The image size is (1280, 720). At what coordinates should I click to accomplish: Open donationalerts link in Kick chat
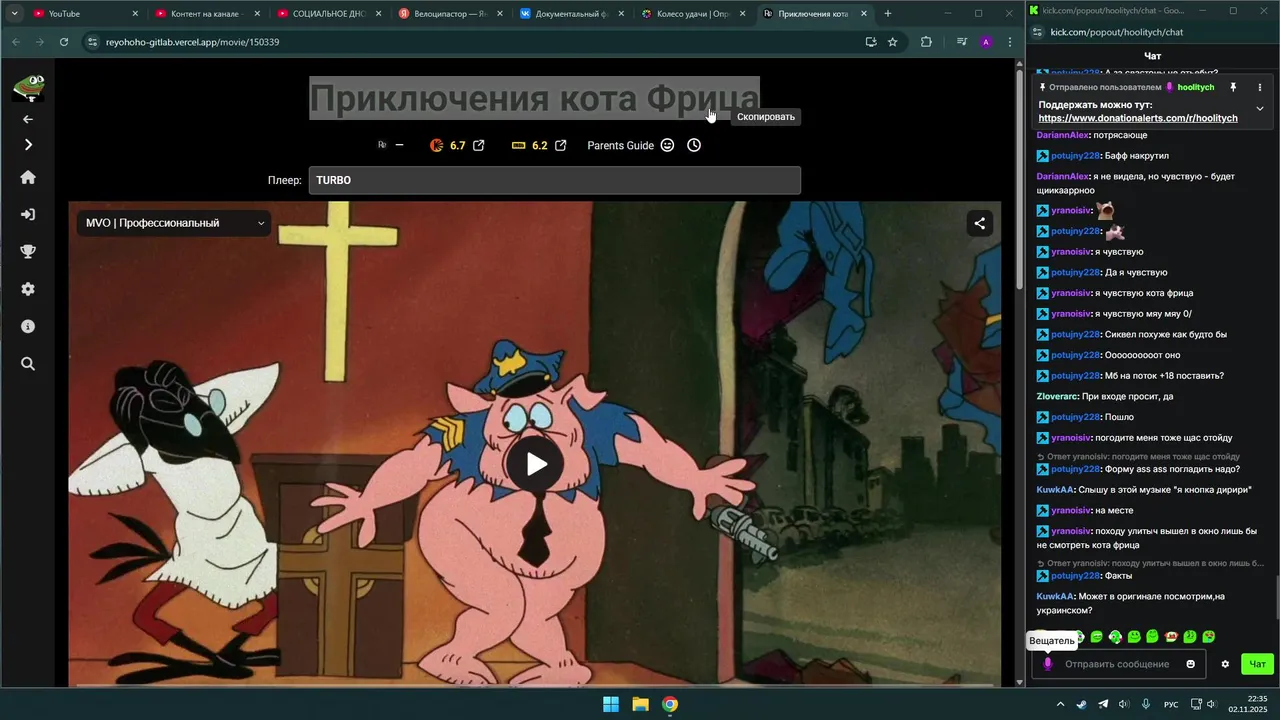[1138, 118]
